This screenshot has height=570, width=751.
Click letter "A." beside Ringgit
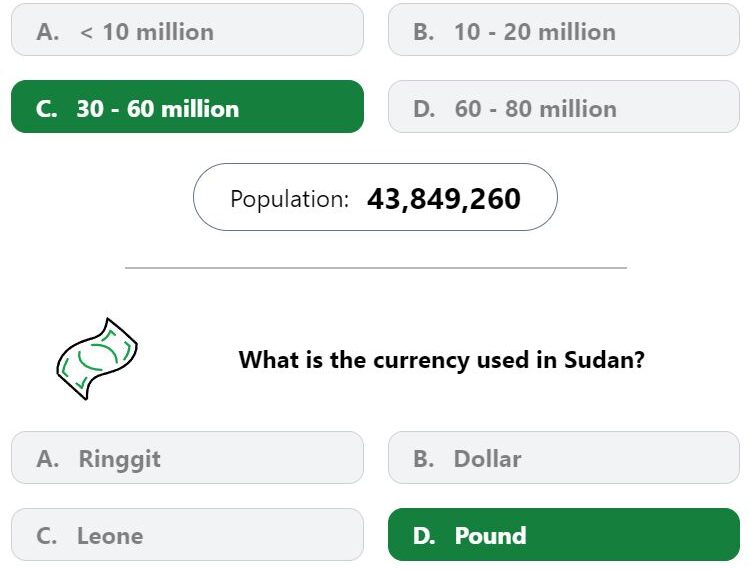click(x=47, y=458)
